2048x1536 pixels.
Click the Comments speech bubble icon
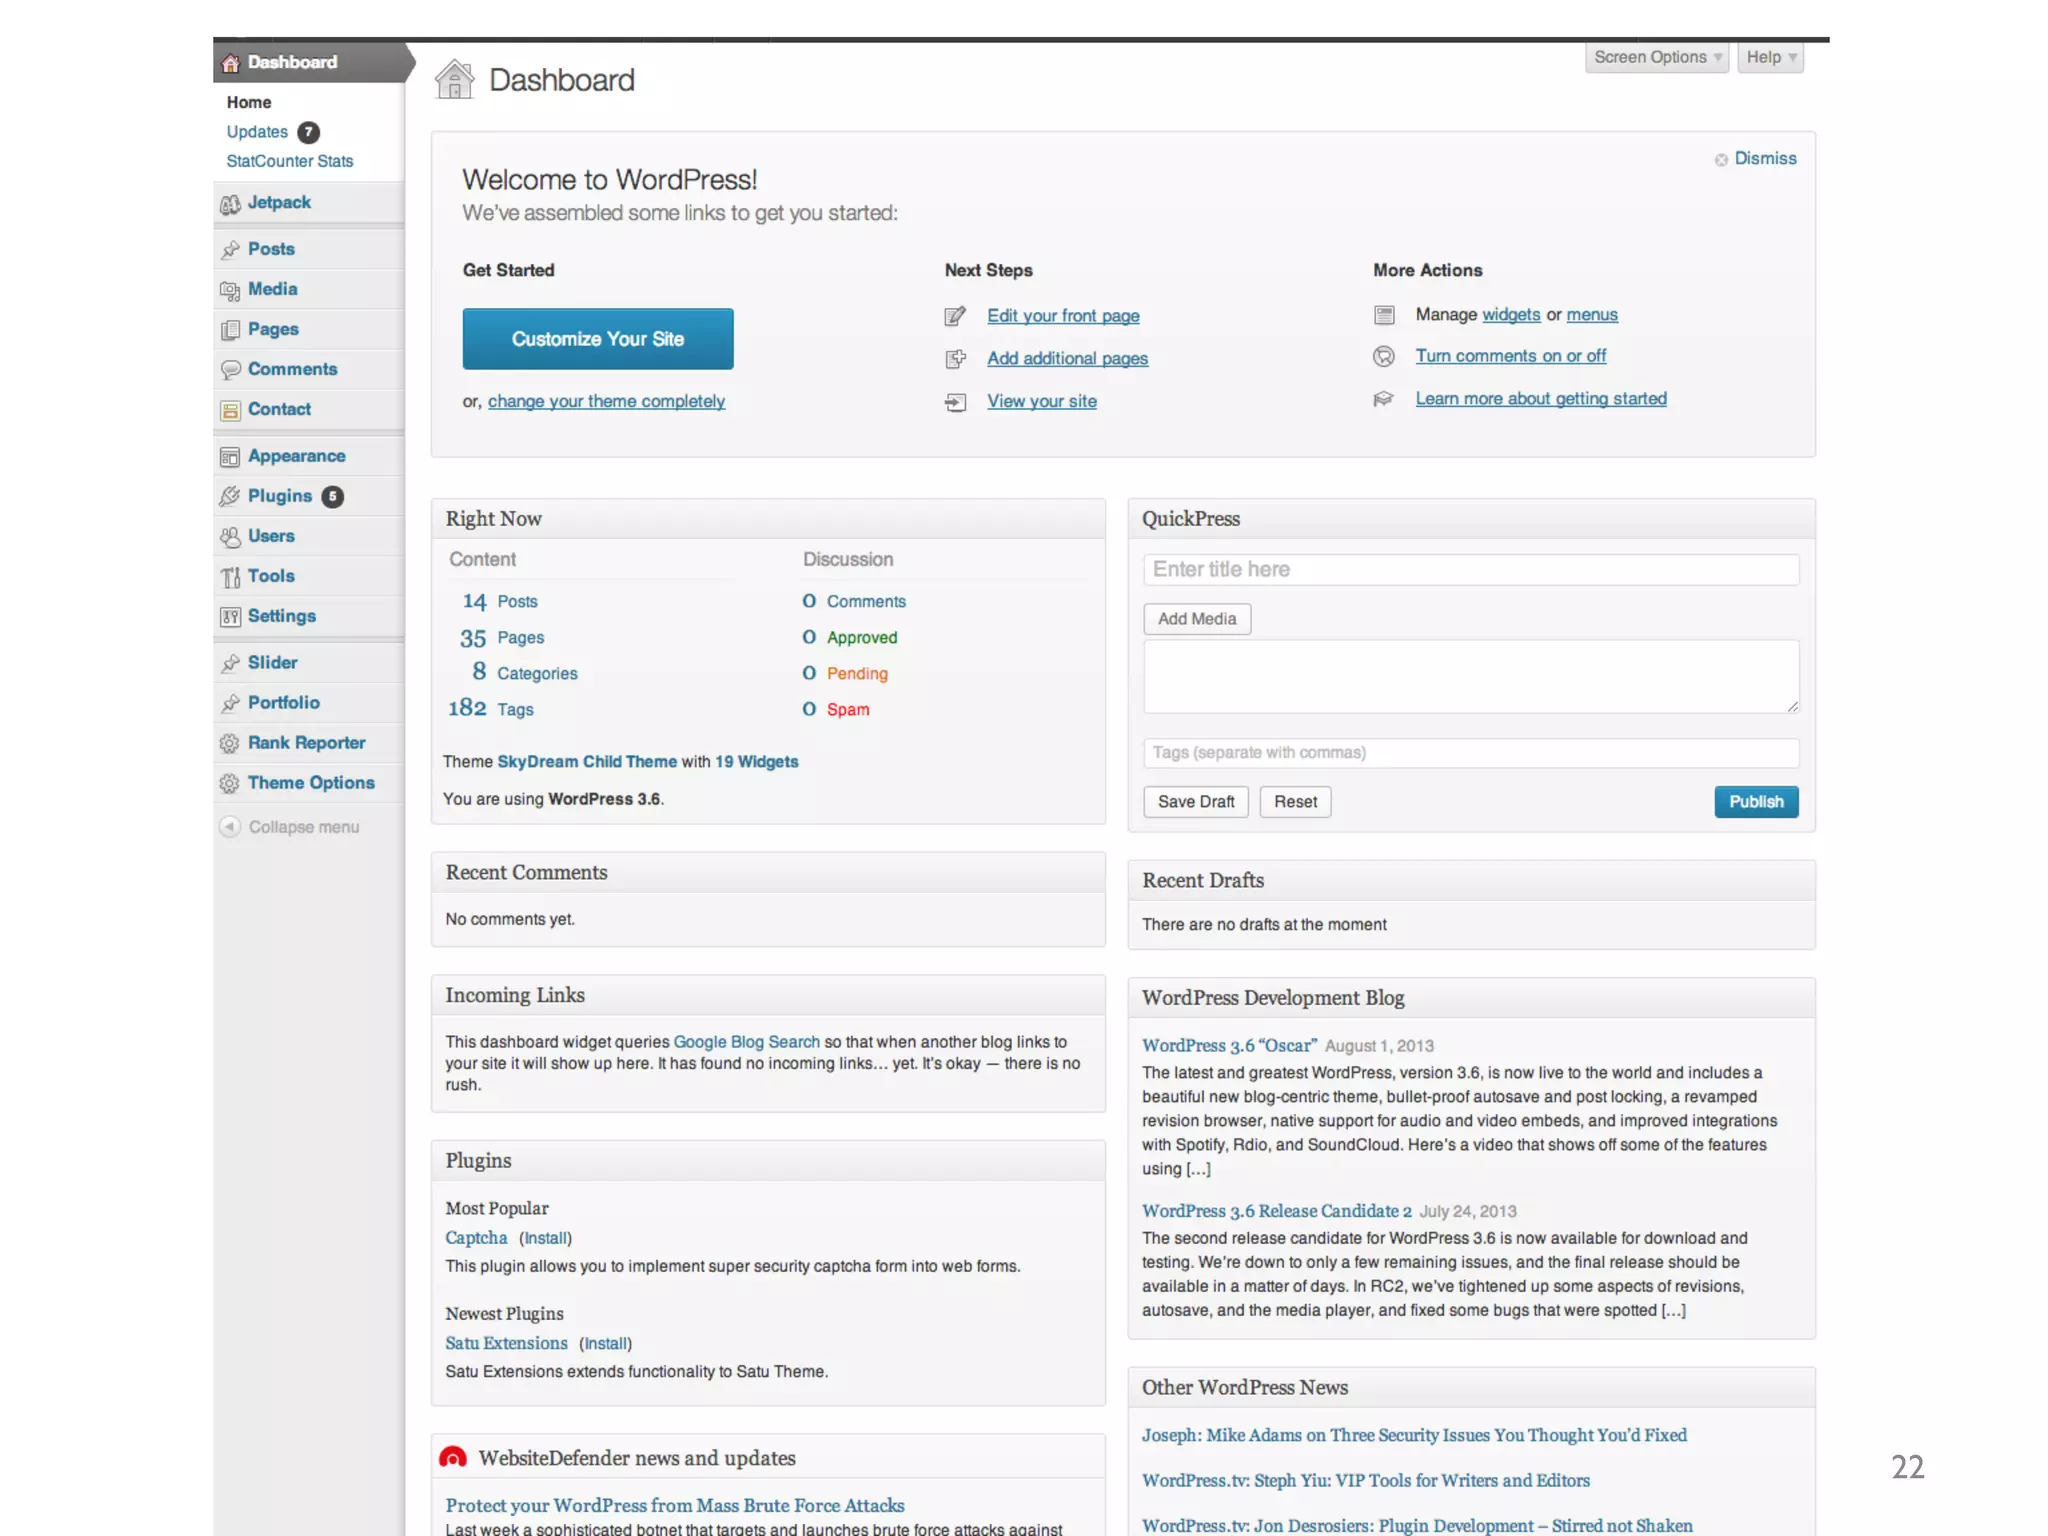click(x=230, y=370)
